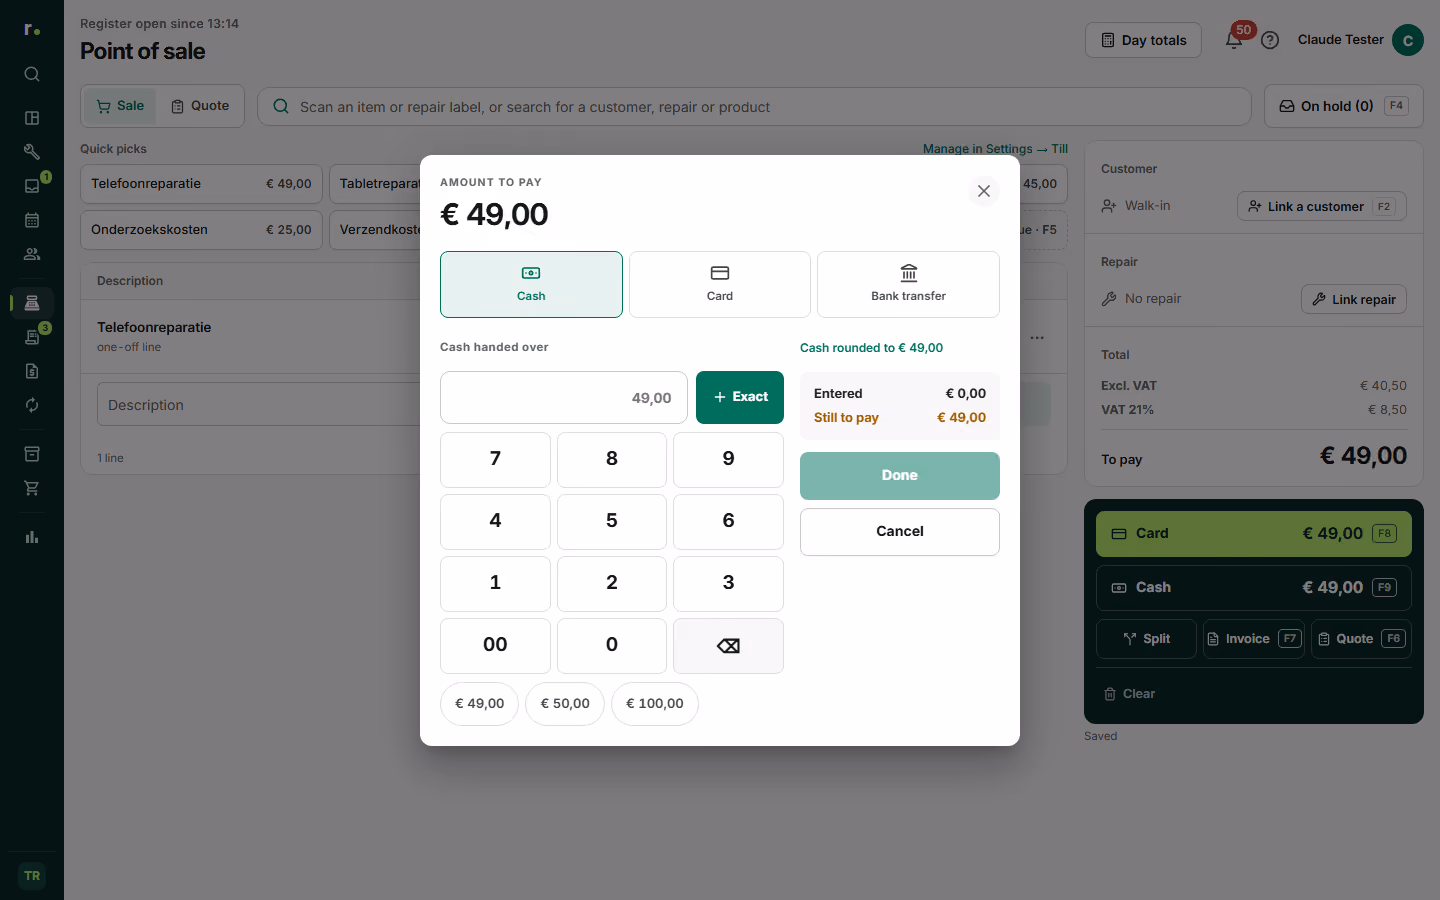The height and width of the screenshot is (900, 1440).
Task: Open the shopping cart icon in sidebar
Action: point(32,488)
